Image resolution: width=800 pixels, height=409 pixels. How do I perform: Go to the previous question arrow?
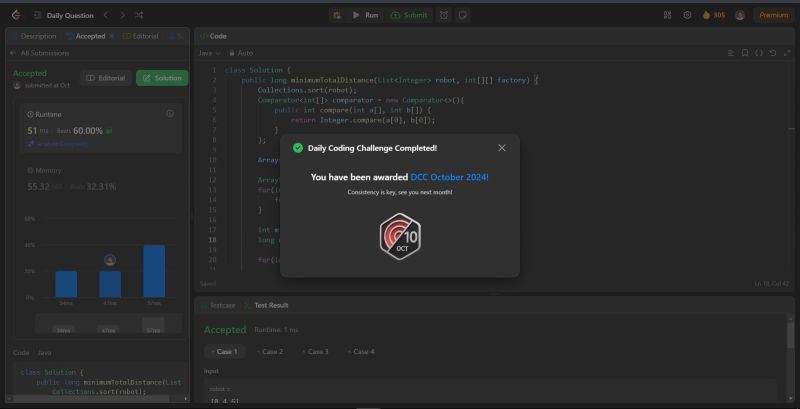click(106, 15)
